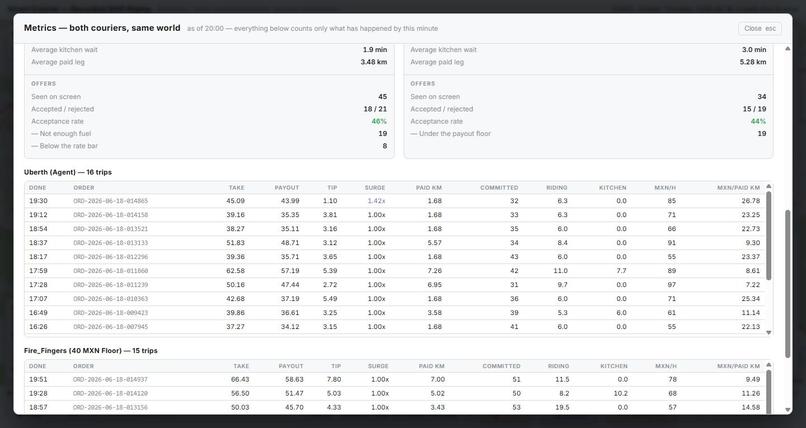
Task: Click the 66.43 take value
Action: 240,380
